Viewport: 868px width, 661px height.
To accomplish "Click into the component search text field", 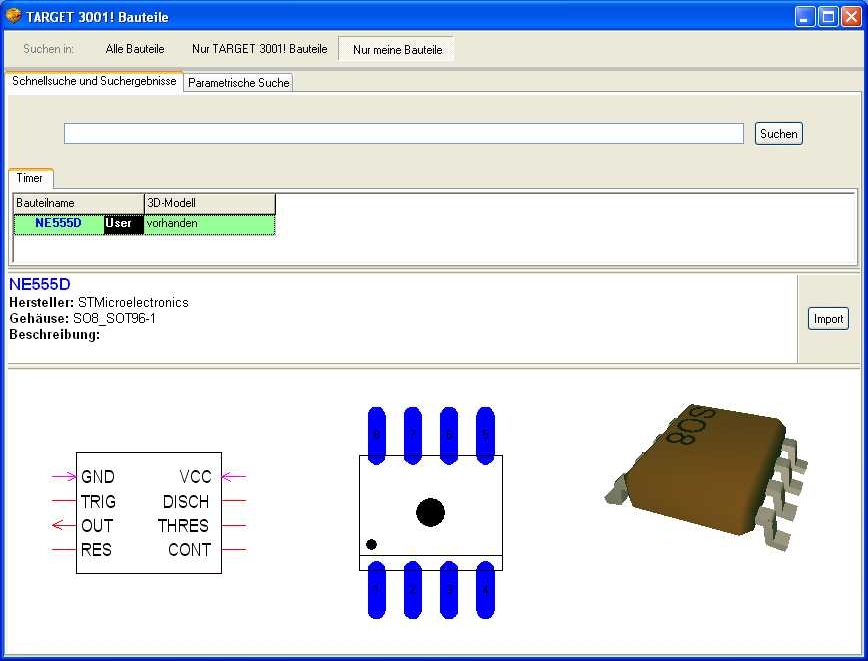I will pos(403,134).
